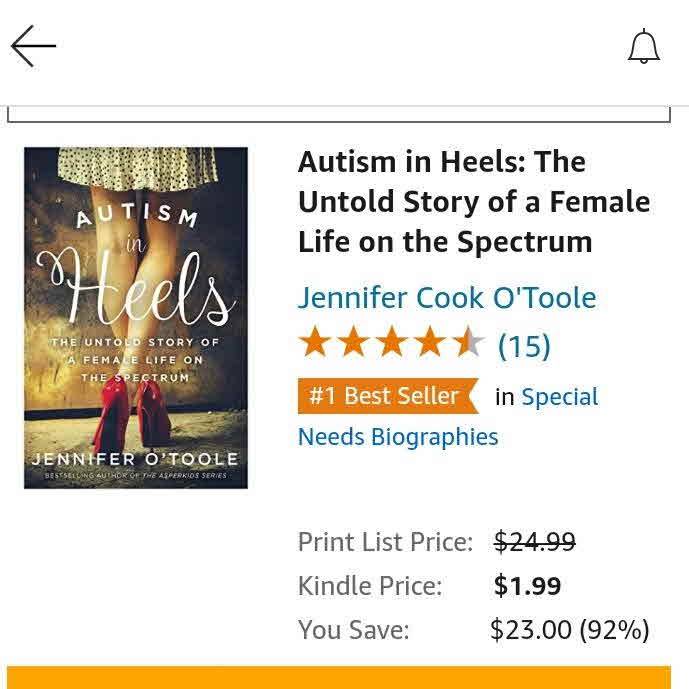Open author Jennifer Cook O'Toole's page
This screenshot has width=689, height=689.
(x=446, y=298)
